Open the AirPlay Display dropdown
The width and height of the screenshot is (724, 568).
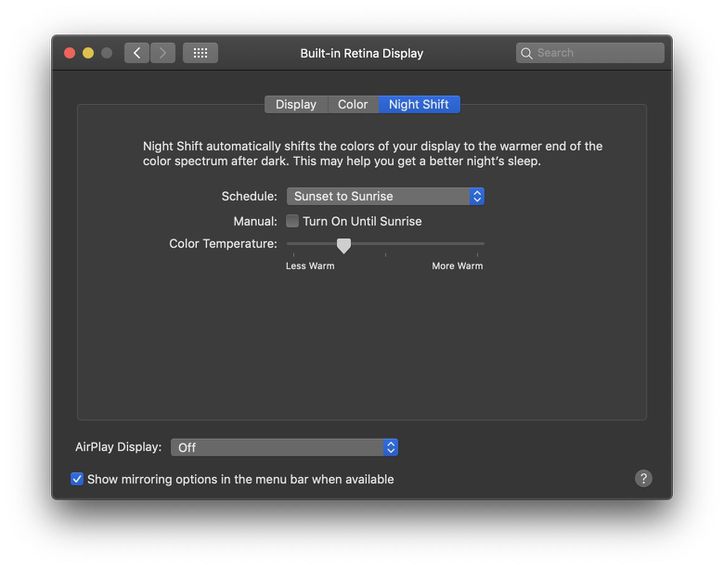(x=284, y=447)
